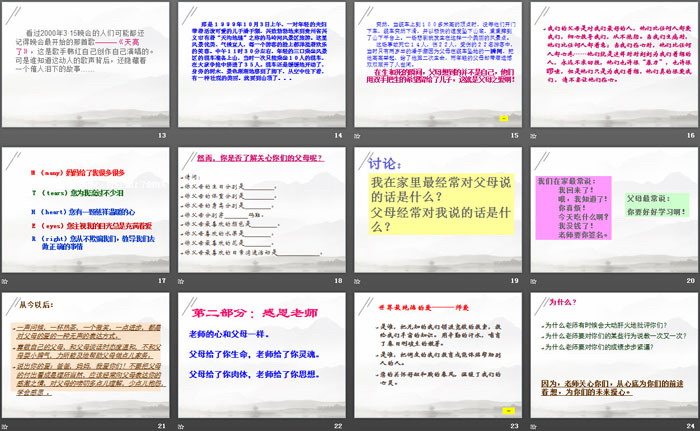Click slide number label 14
Screen dimensions: 700x431
click(338, 135)
